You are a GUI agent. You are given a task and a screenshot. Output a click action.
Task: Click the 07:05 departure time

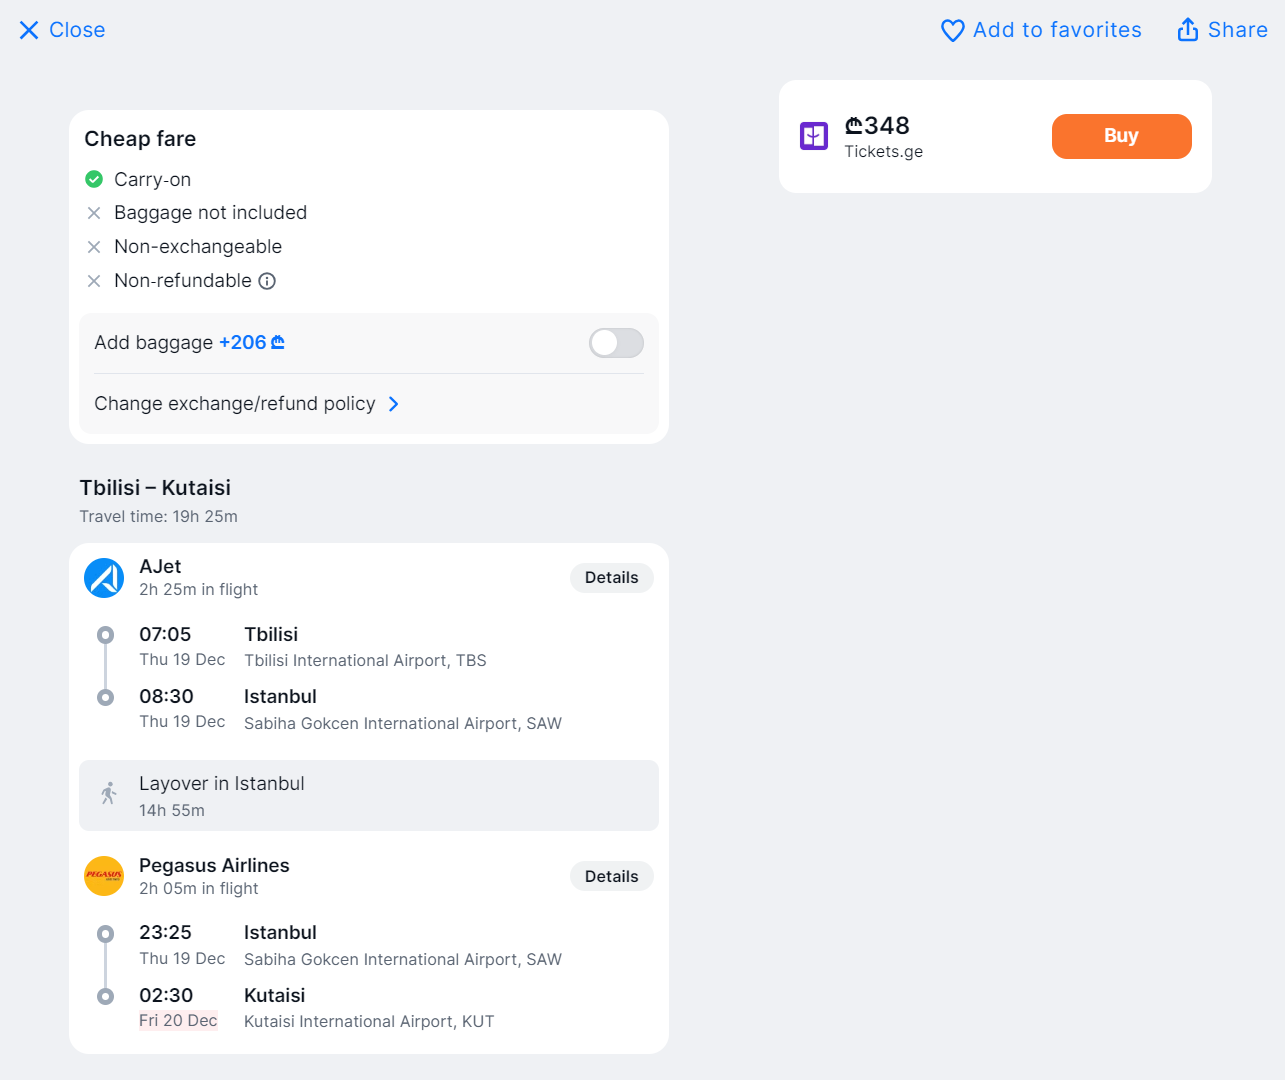[165, 635]
